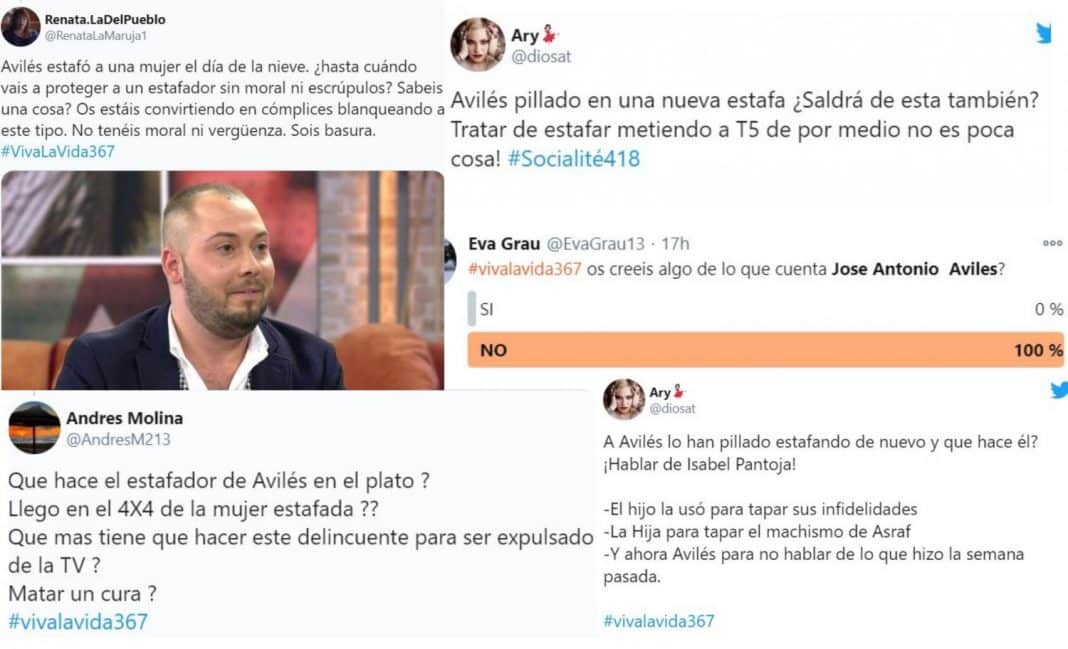Open Andres Molina's sunset avatar
This screenshot has width=1068, height=649.
[34, 428]
